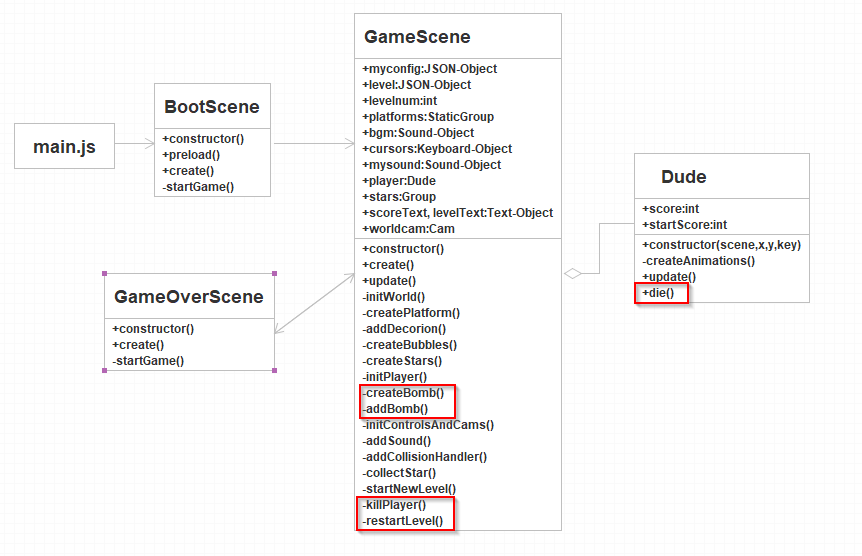Select the GameScene class header
The image size is (862, 556).
coord(417,38)
